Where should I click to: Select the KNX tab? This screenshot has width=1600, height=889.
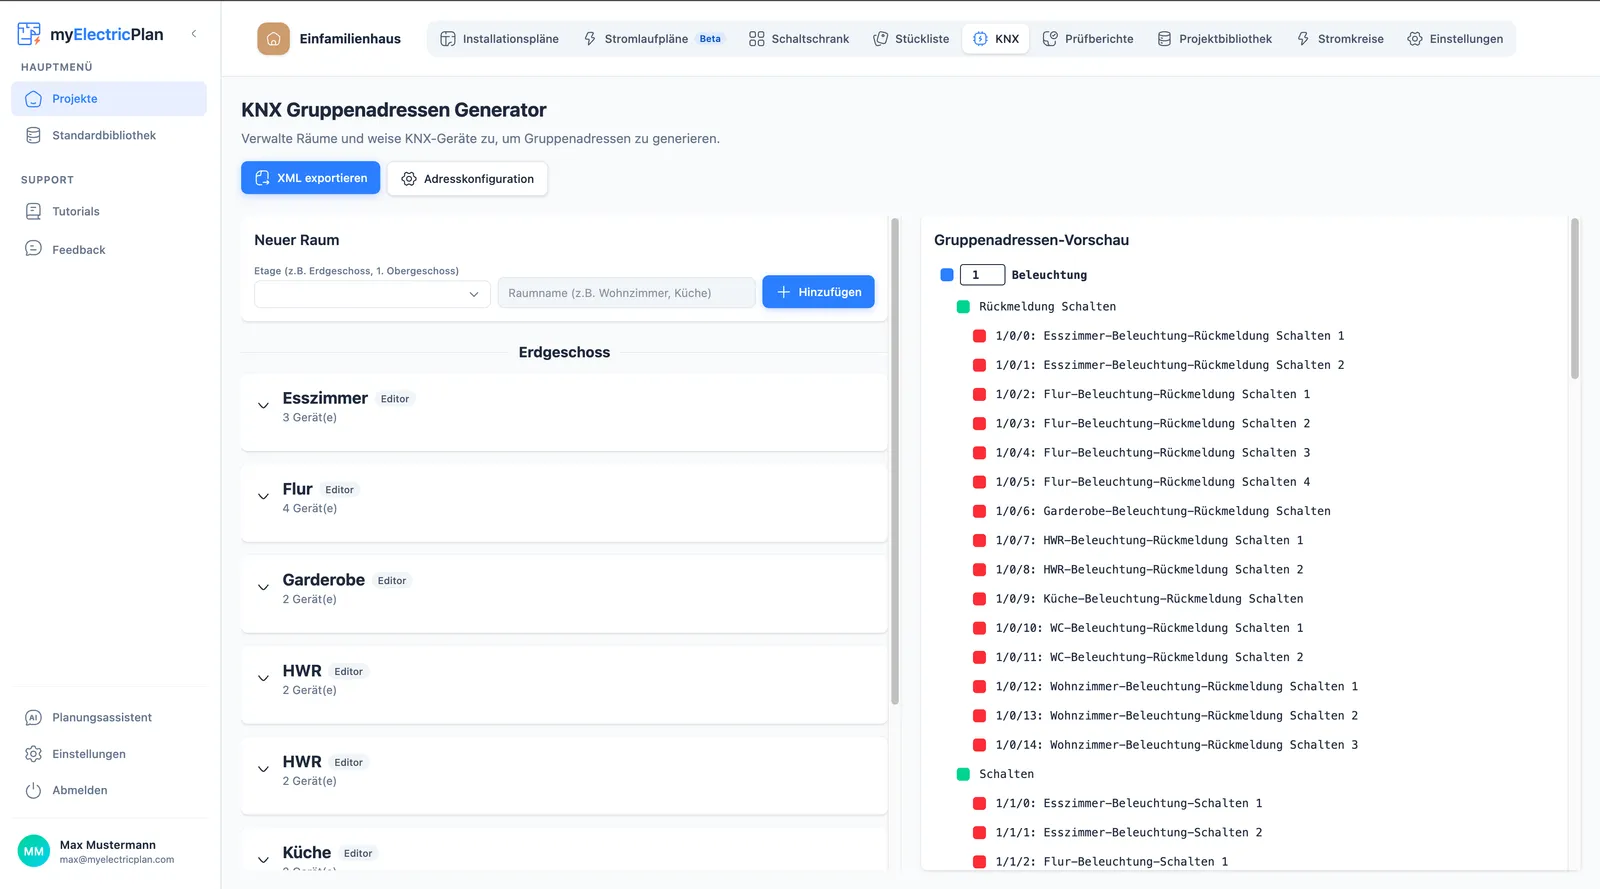coord(996,39)
